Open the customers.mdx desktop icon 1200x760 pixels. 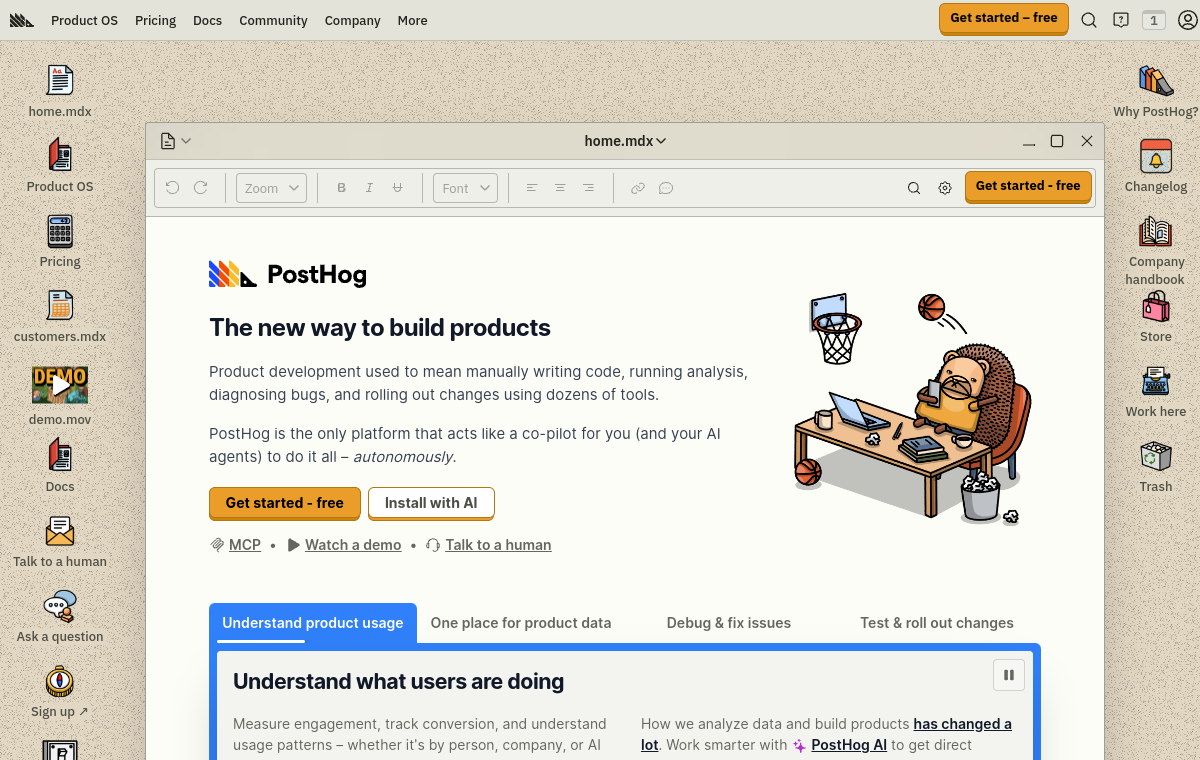point(60,306)
